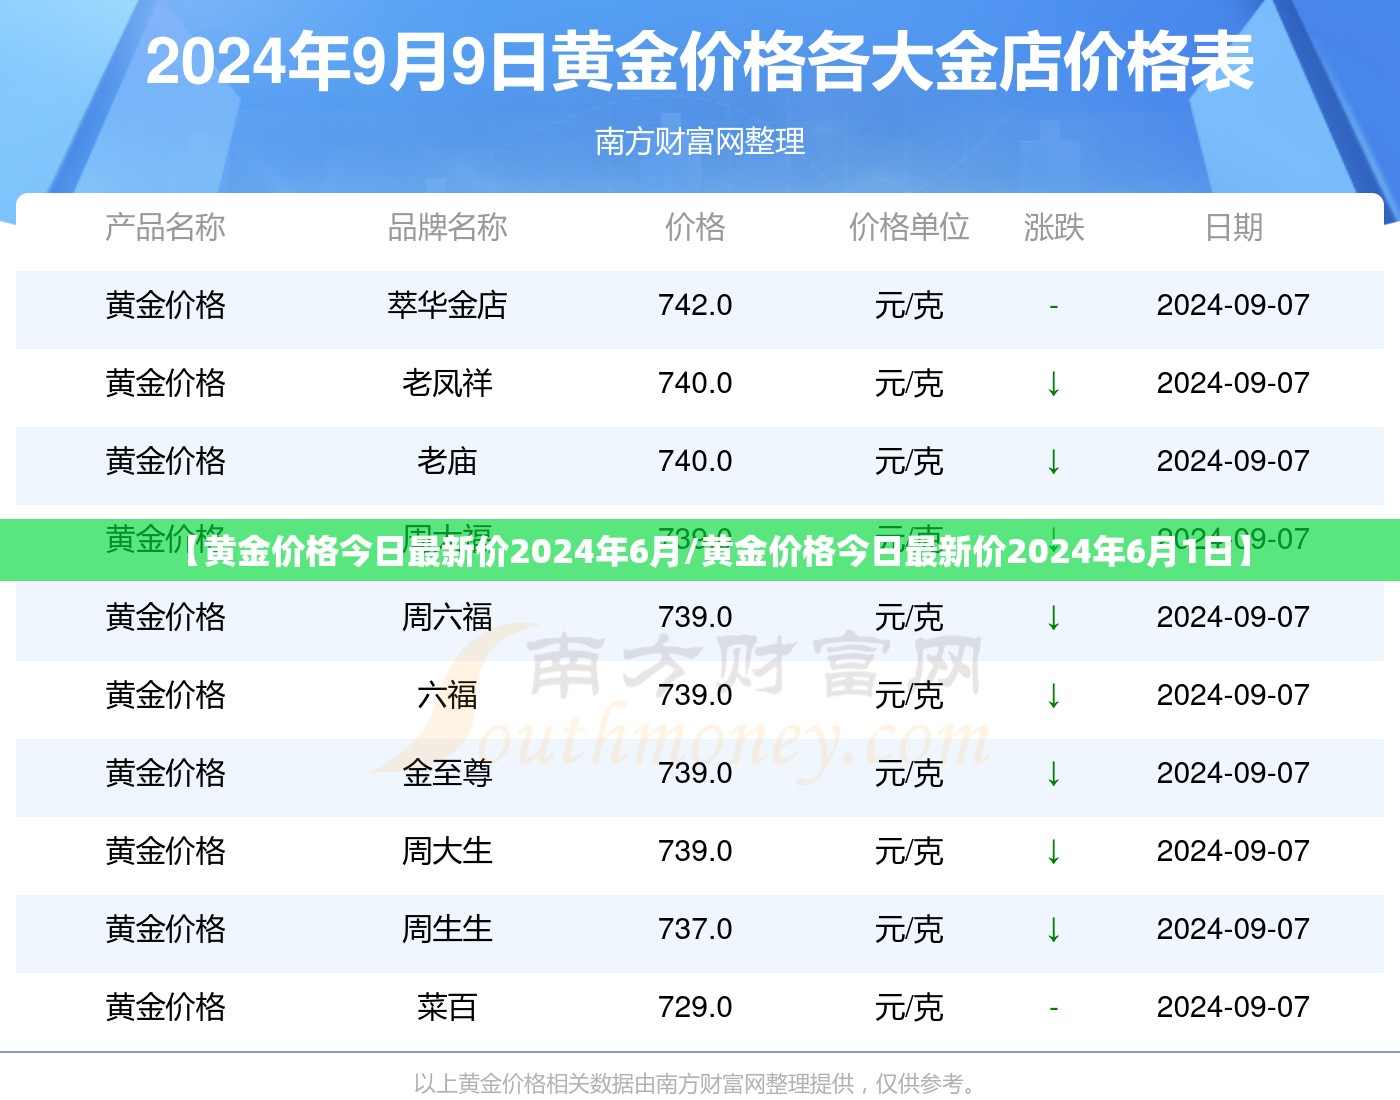Screen dimensions: 1400x1100
Task: Click the down arrow in the 老凤祥 row
Action: (x=1053, y=384)
